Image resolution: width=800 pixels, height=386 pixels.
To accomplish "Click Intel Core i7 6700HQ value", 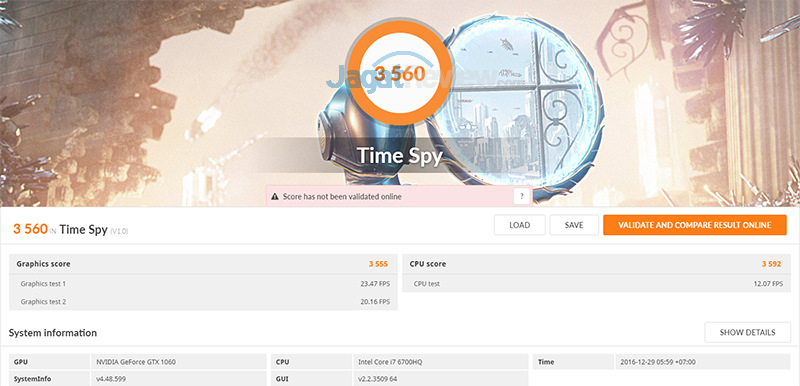I will click(x=390, y=362).
